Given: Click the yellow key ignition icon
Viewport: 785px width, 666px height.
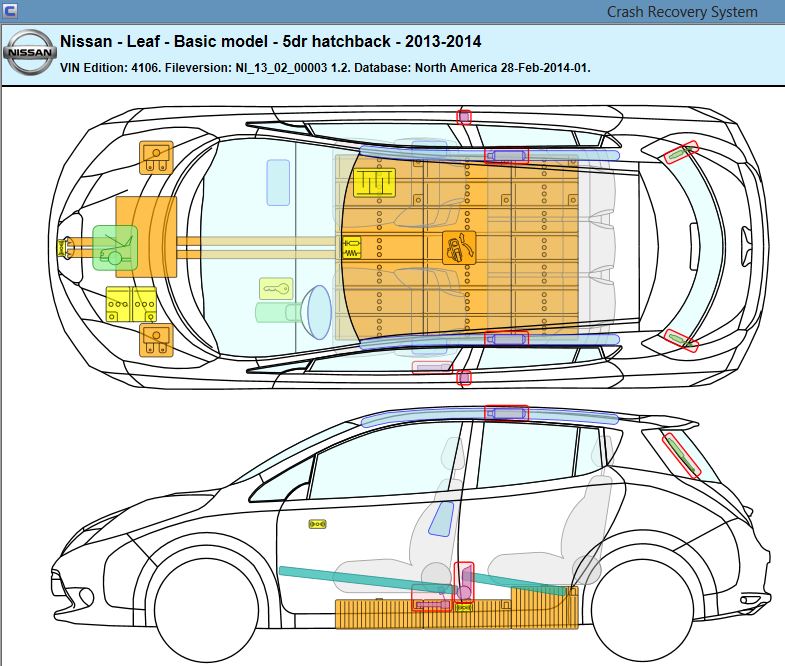Looking at the screenshot, I should 277,289.
